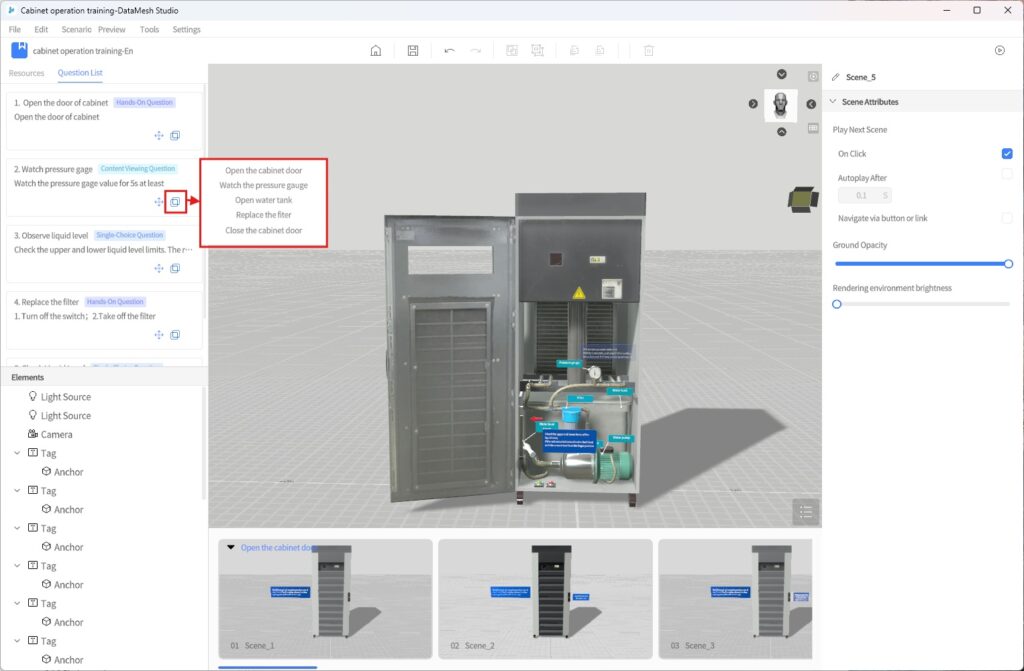This screenshot has height=671, width=1024.
Task: Click the Undo arrow in the toolbar
Action: (x=449, y=51)
